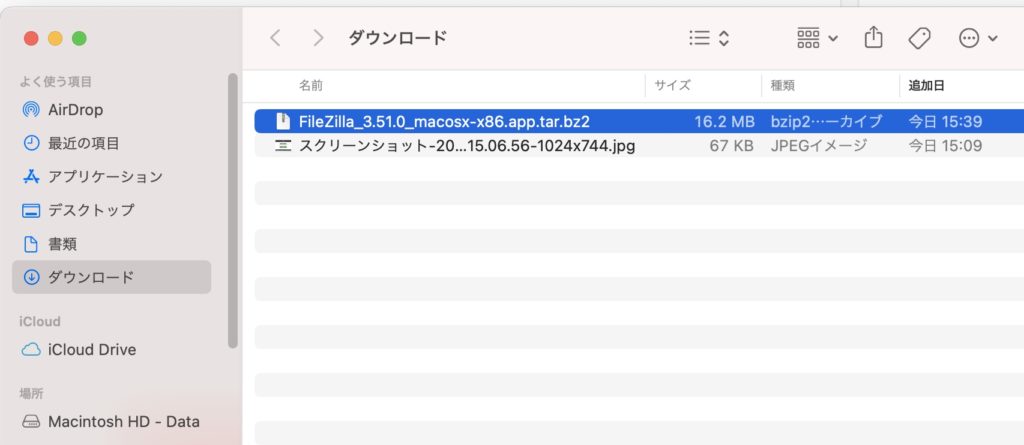Open デスクトップ in the sidebar
This screenshot has width=1024, height=445.
pos(112,210)
